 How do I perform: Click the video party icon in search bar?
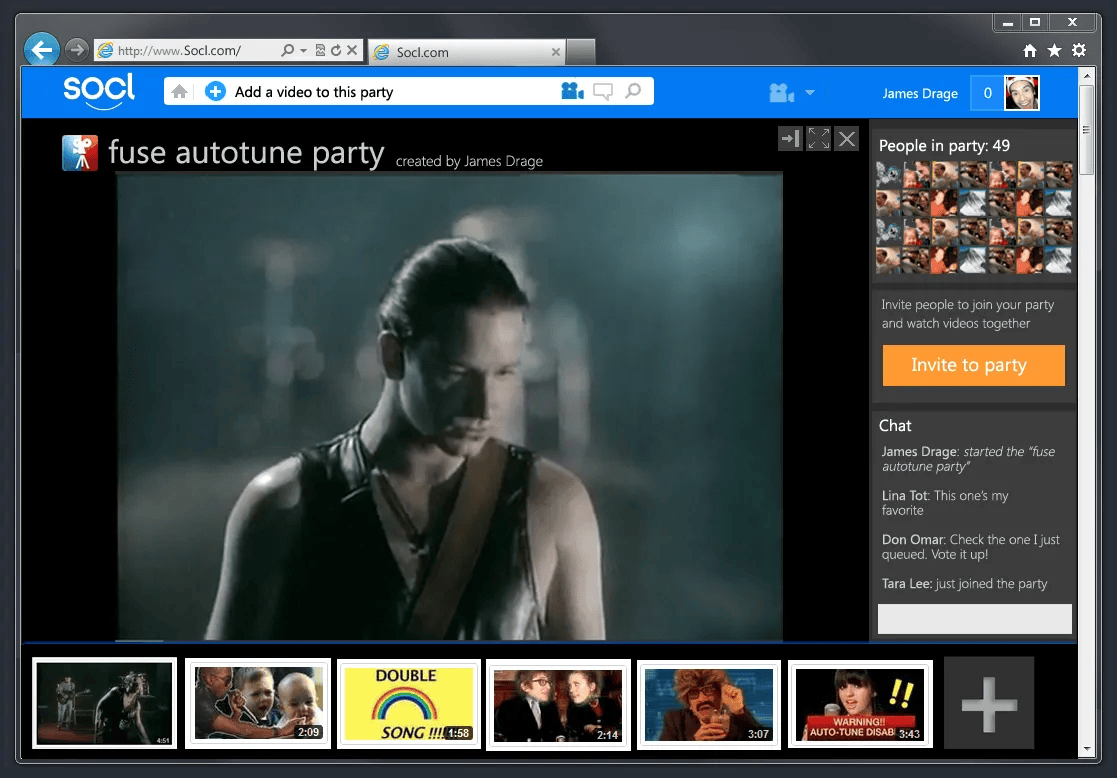coord(572,91)
